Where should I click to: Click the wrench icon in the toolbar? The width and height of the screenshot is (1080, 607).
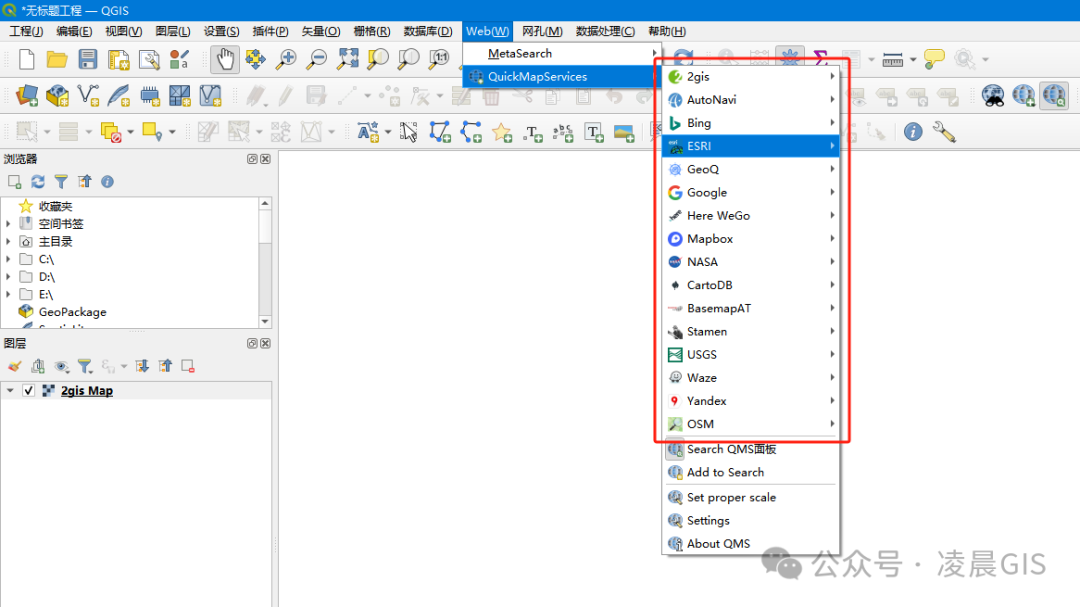click(944, 132)
